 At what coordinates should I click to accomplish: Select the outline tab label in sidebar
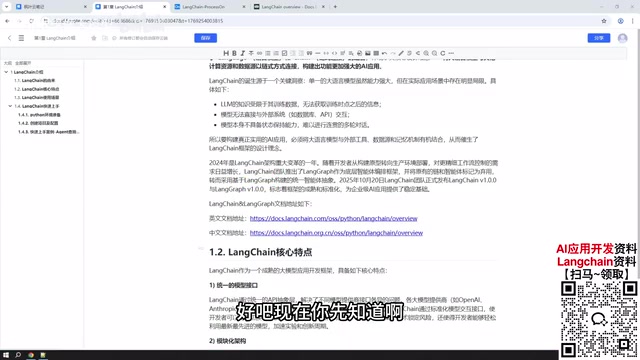(x=8, y=63)
